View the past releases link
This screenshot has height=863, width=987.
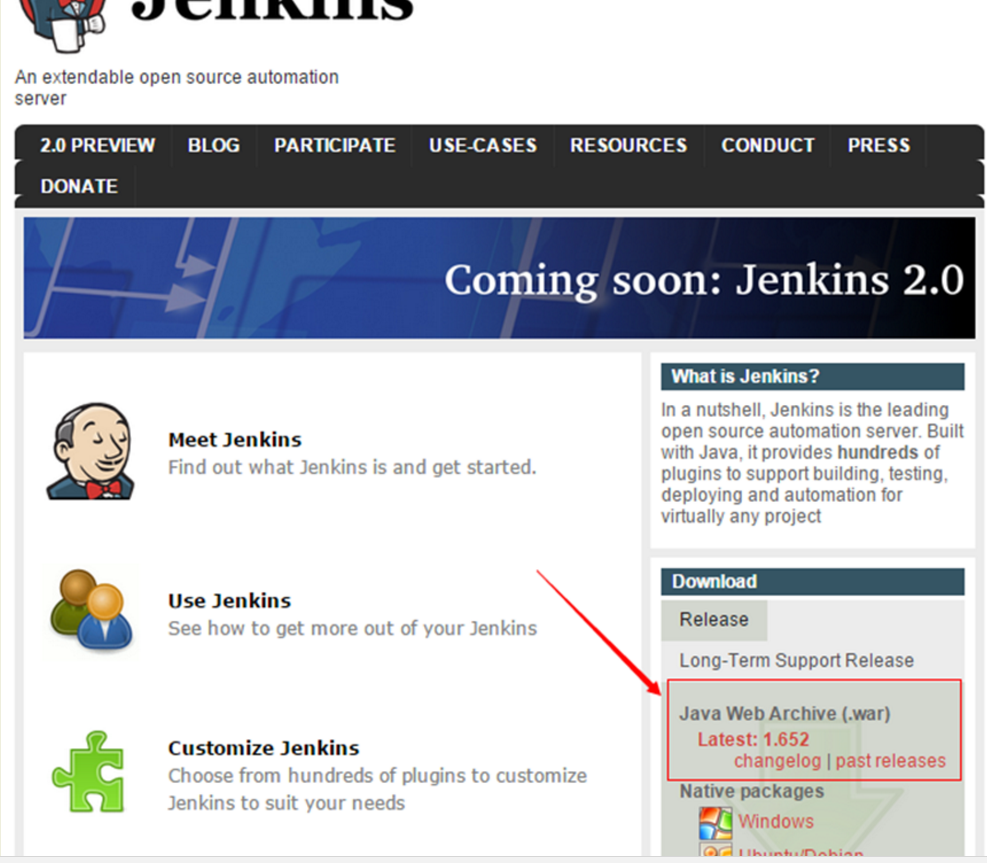[891, 761]
